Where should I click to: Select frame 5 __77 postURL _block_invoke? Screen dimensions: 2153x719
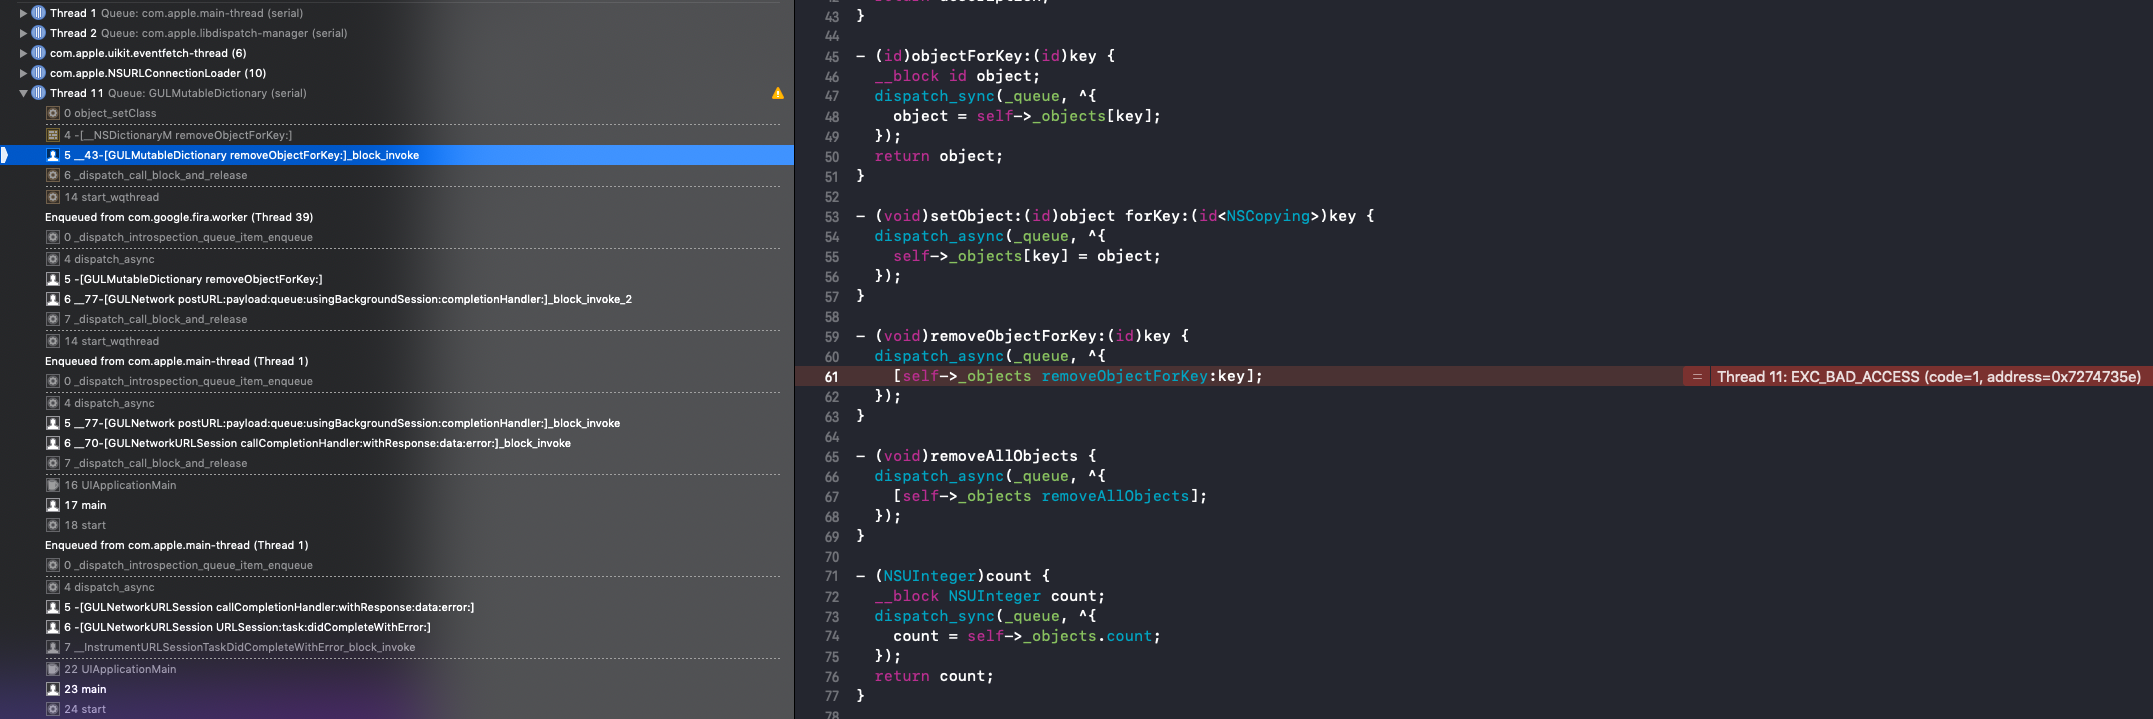[342, 423]
